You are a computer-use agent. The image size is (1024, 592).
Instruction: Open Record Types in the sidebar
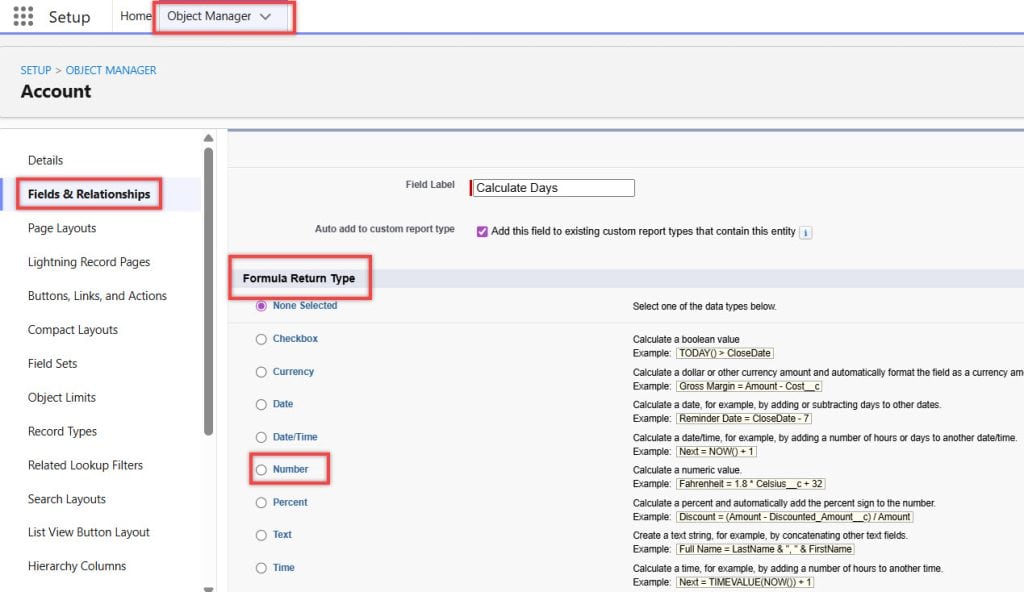(62, 431)
